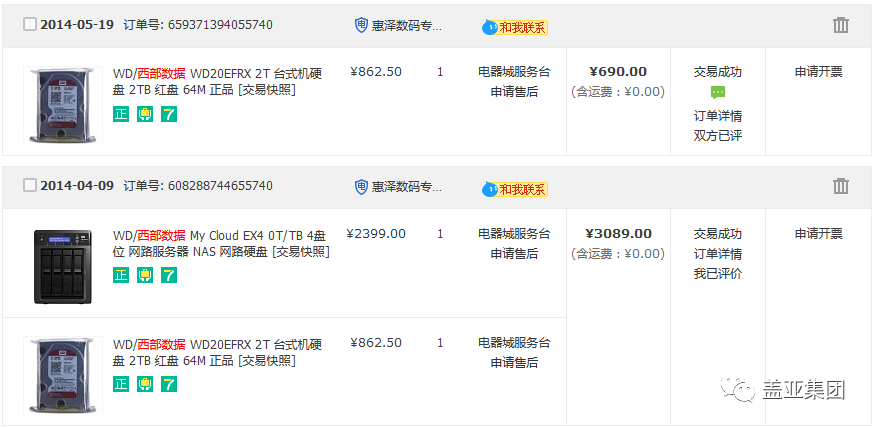Click the green comment bubble under 交易成功
Screen dimensions: 874x428
[718, 93]
